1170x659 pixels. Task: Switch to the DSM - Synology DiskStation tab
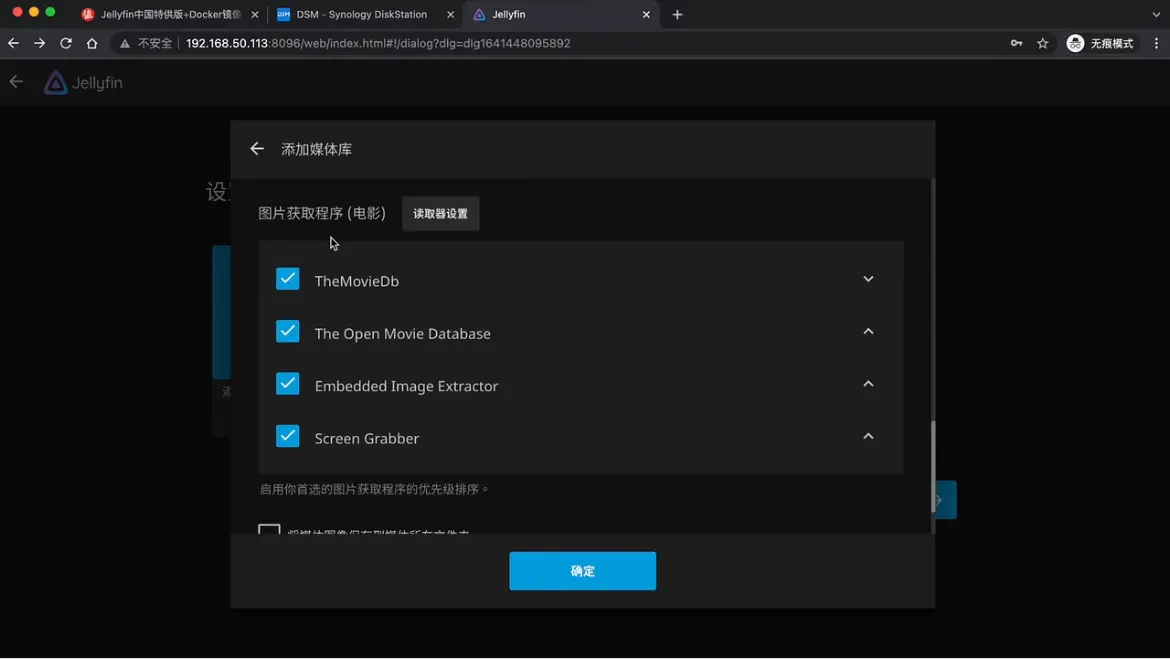(x=361, y=15)
